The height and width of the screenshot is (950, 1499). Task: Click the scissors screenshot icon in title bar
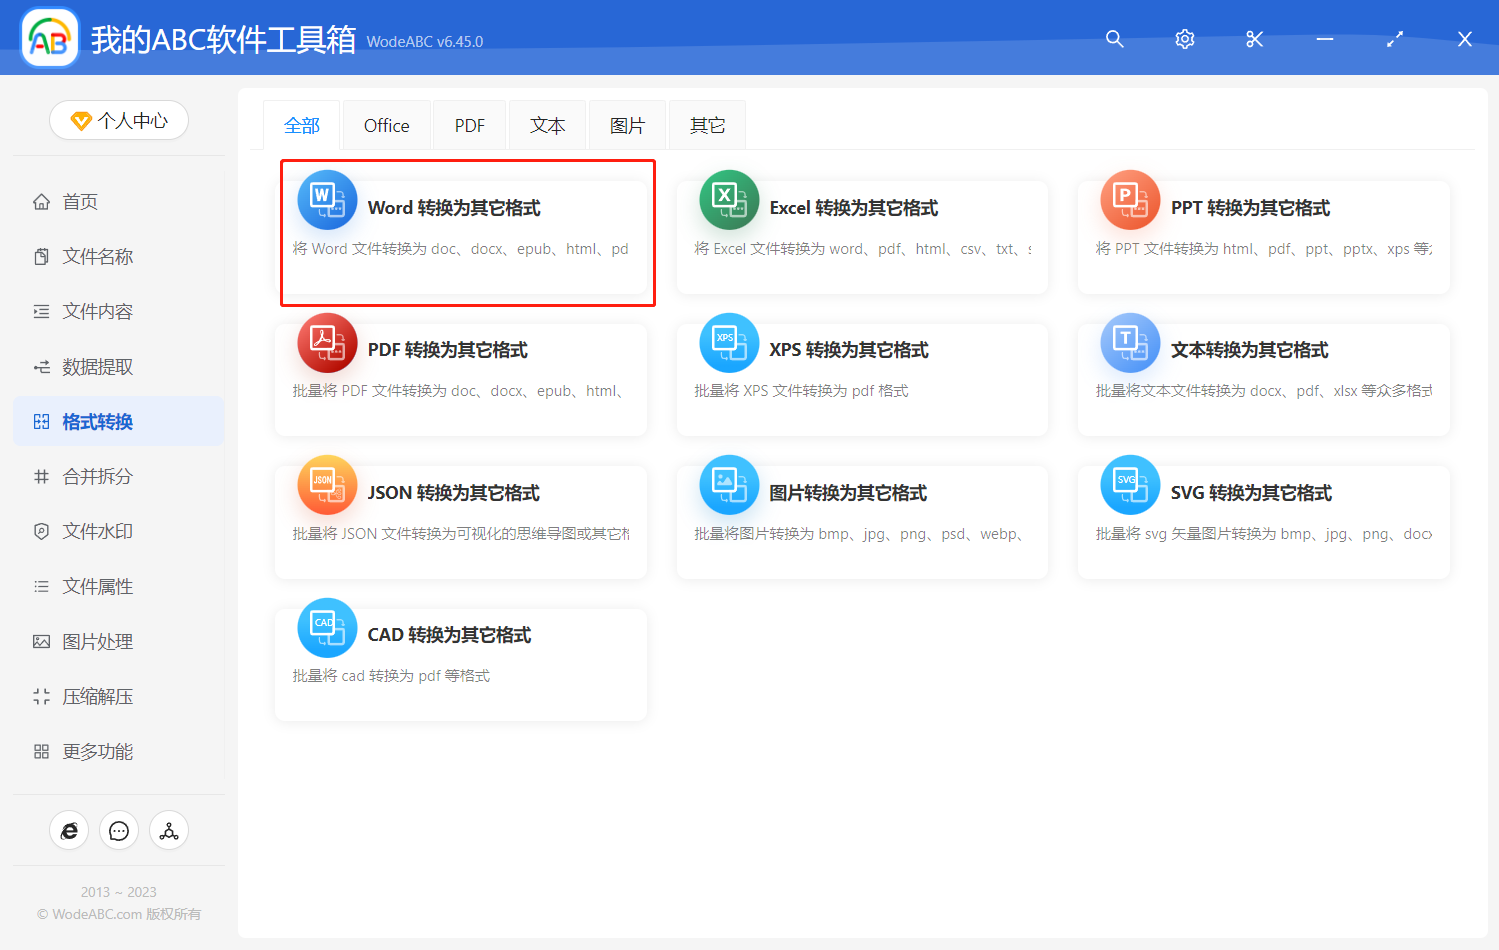pos(1254,39)
